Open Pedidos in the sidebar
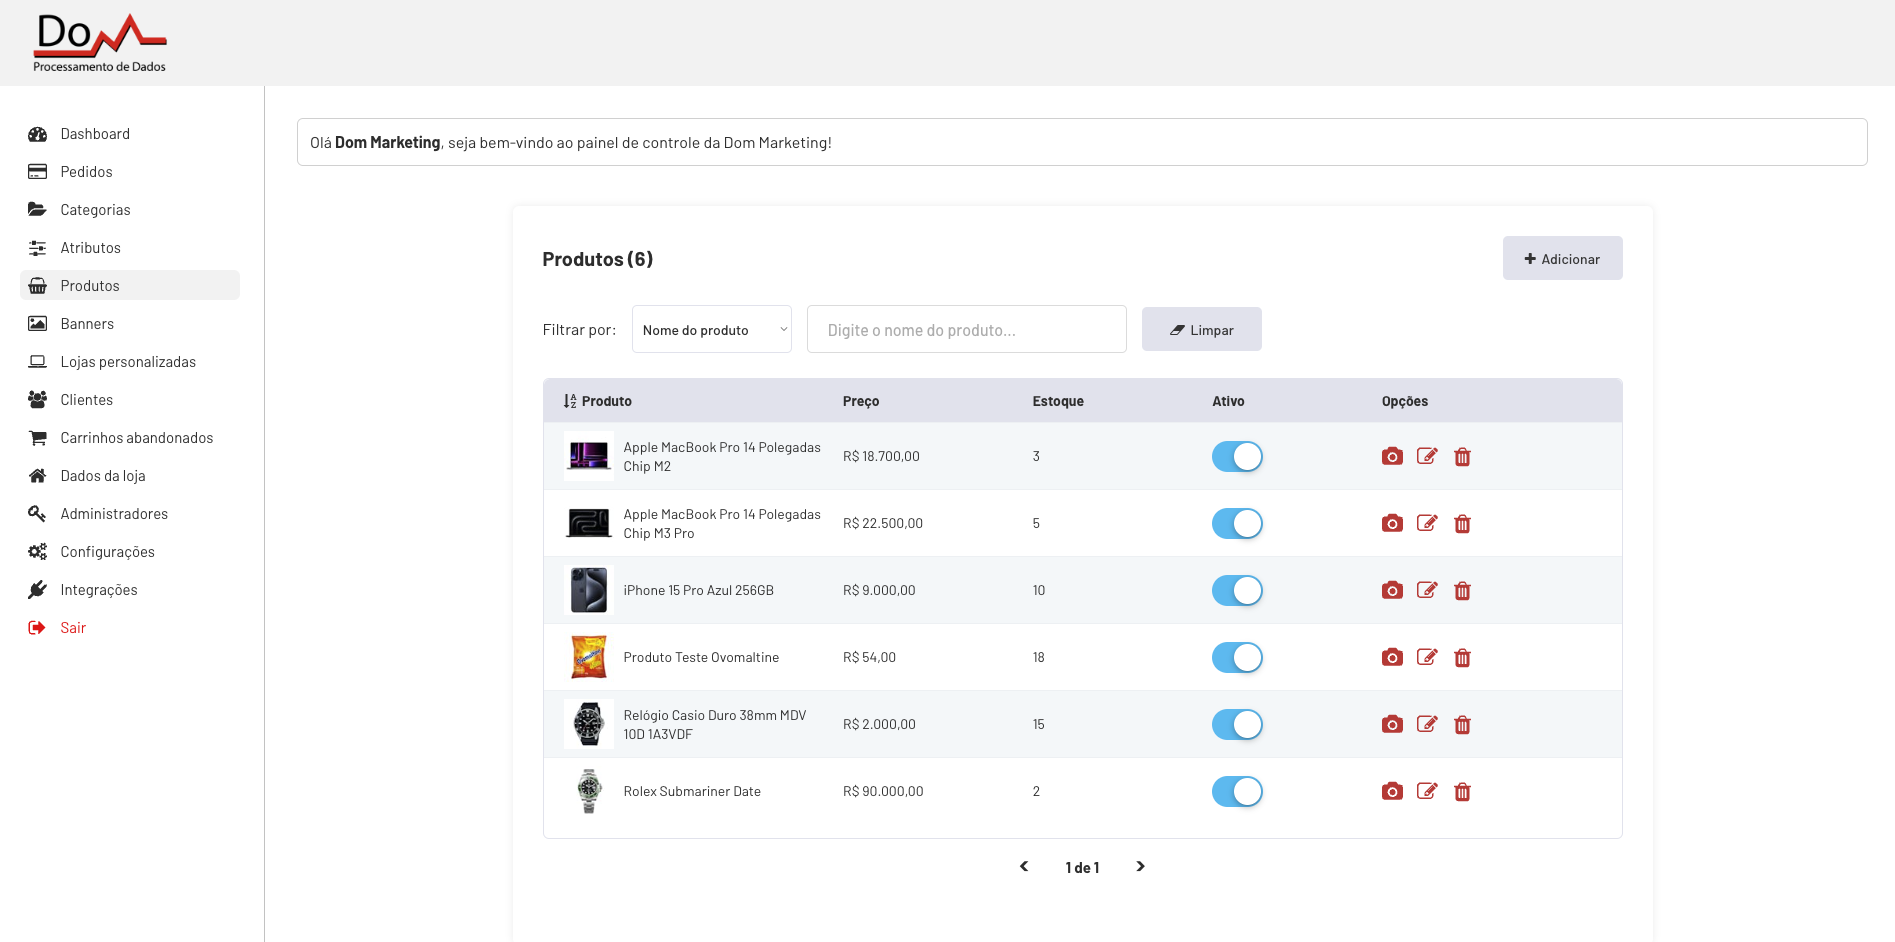Image resolution: width=1895 pixels, height=942 pixels. 86,172
